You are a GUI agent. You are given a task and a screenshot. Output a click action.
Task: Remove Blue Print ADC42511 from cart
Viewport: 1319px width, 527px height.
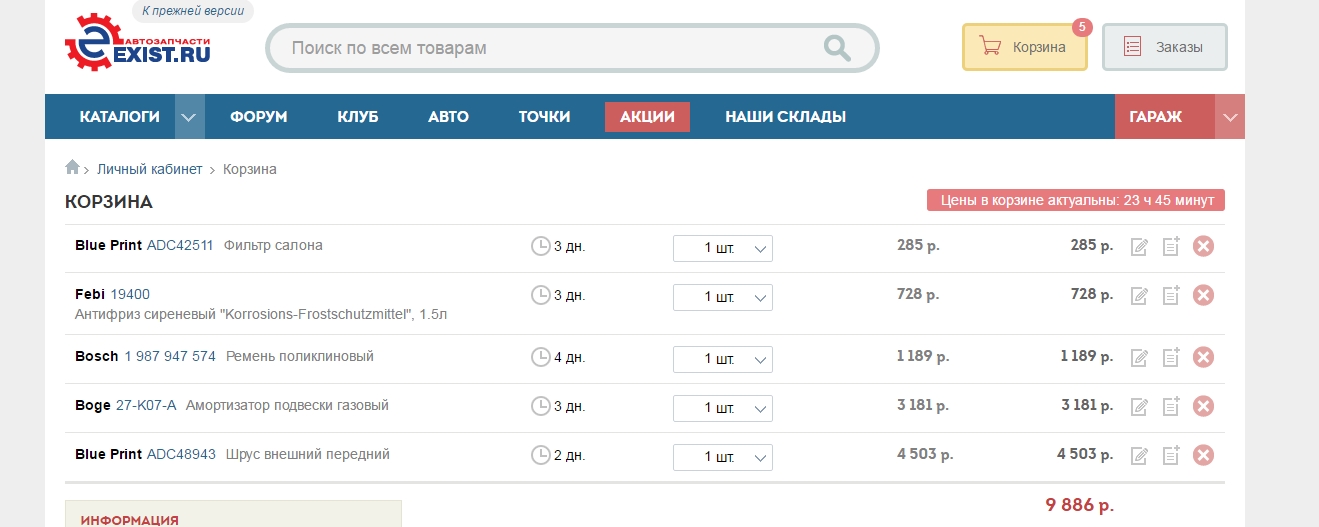pos(1203,246)
